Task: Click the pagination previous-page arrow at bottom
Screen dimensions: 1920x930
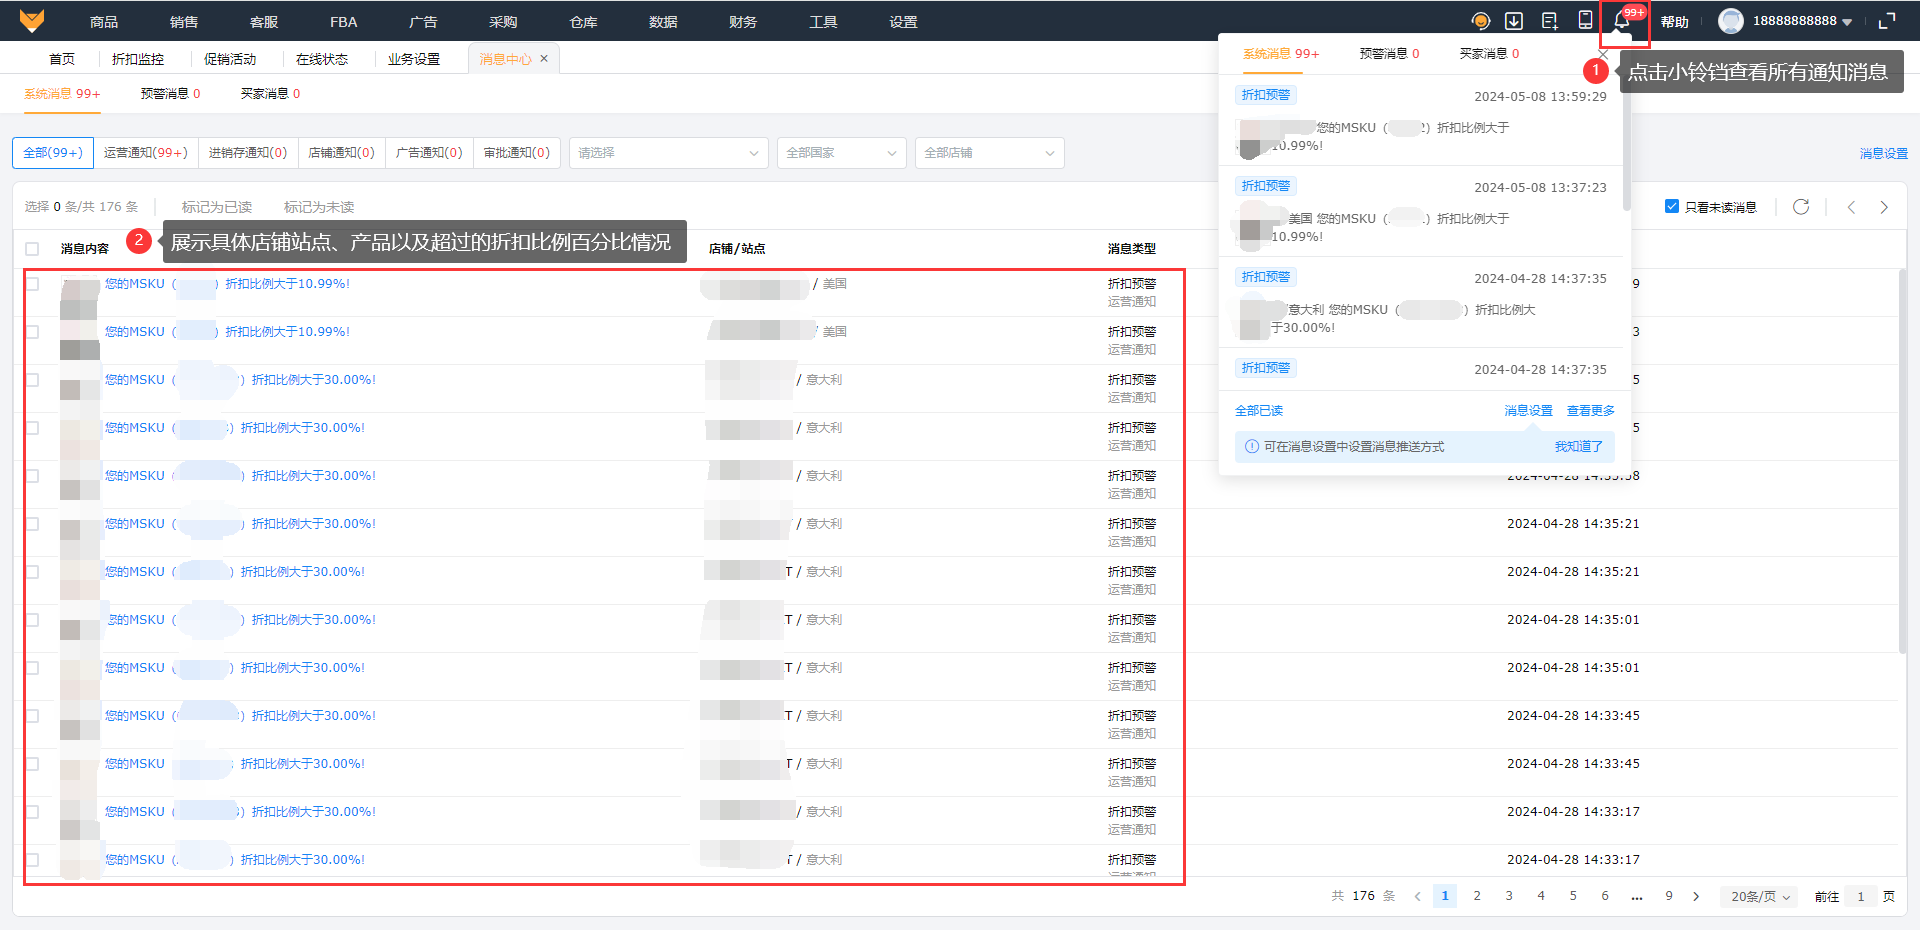Action: pos(1417,896)
